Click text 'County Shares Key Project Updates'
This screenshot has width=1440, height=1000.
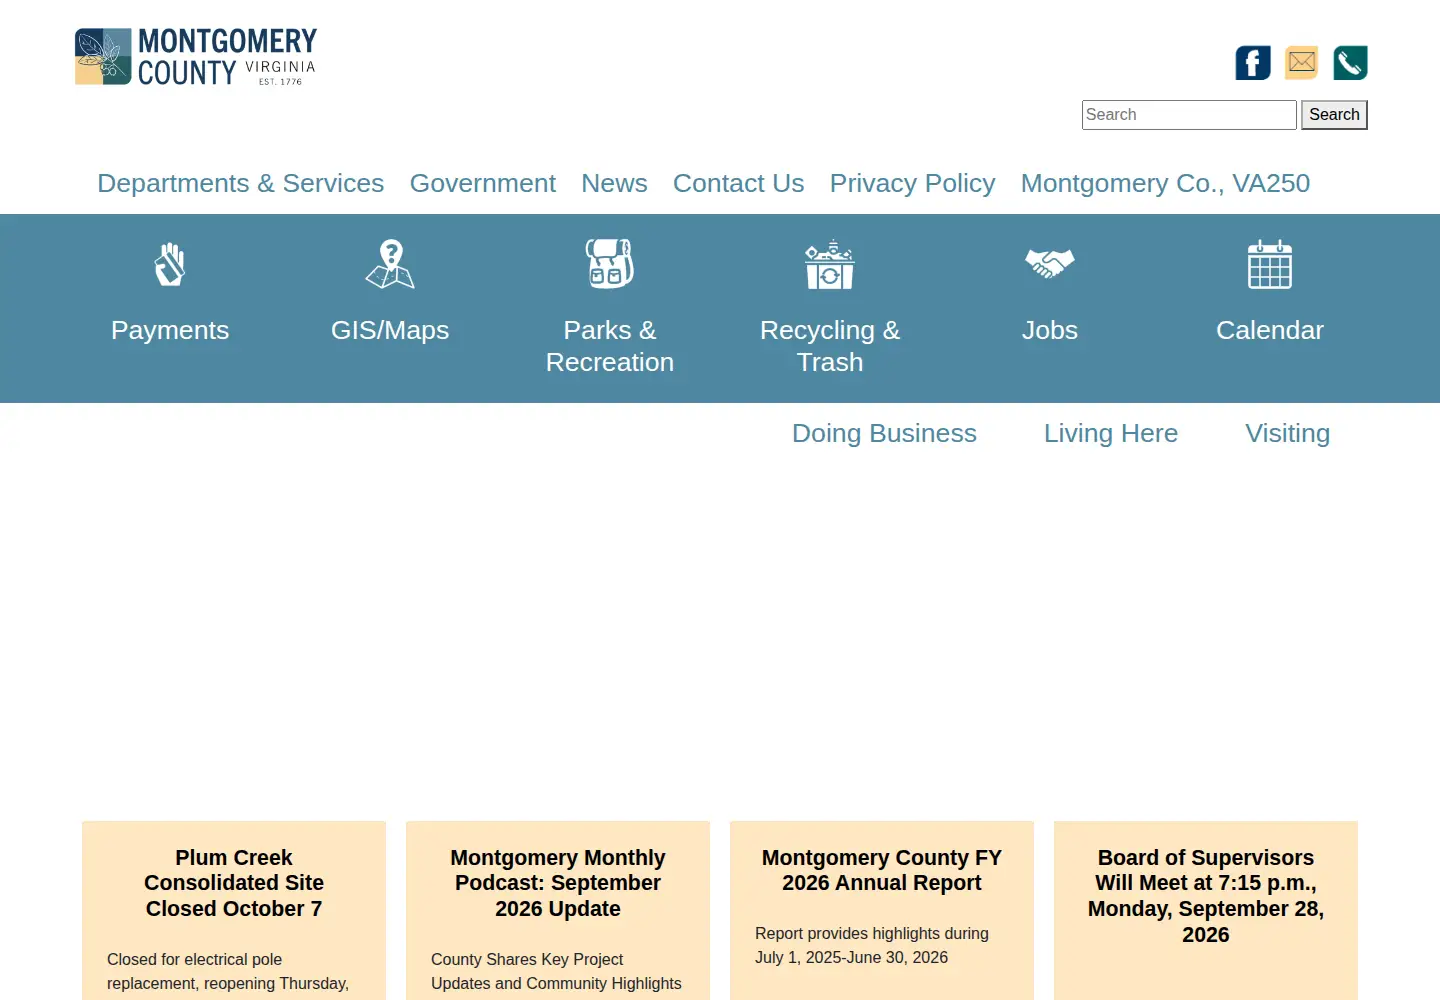click(x=556, y=971)
